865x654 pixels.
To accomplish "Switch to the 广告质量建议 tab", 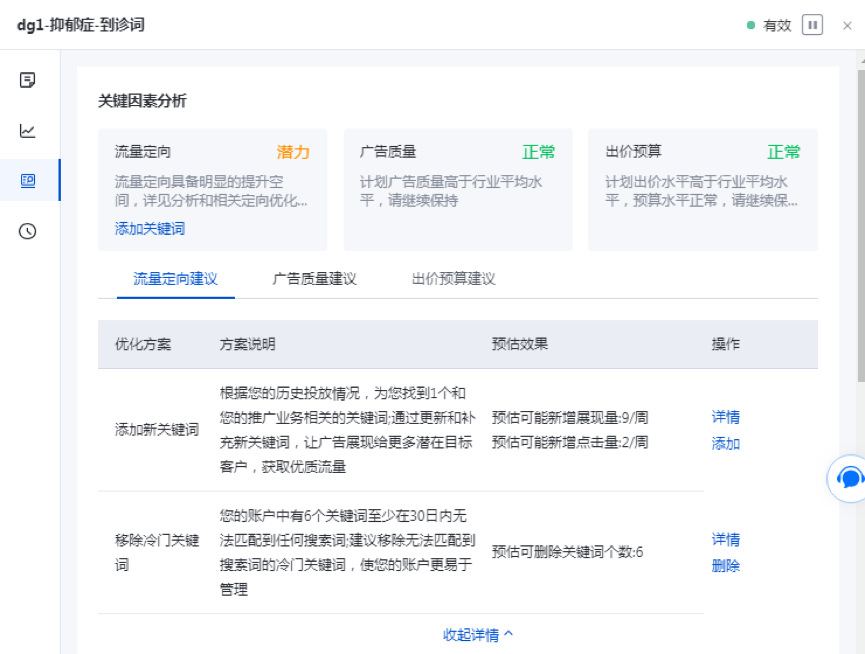I will click(314, 279).
